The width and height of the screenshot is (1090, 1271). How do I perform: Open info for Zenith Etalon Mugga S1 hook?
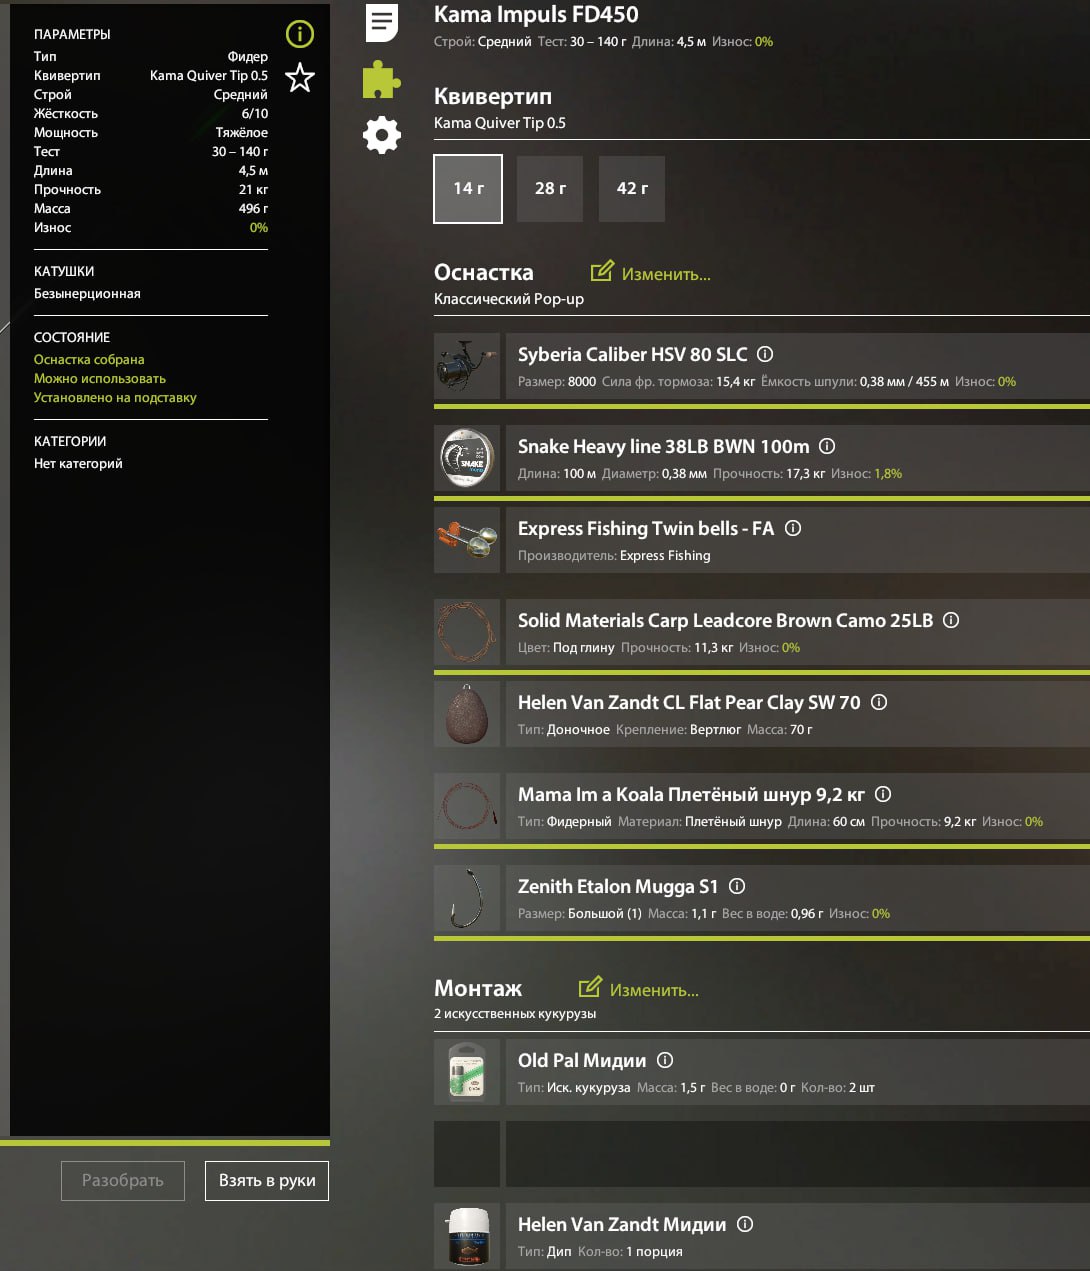(737, 886)
